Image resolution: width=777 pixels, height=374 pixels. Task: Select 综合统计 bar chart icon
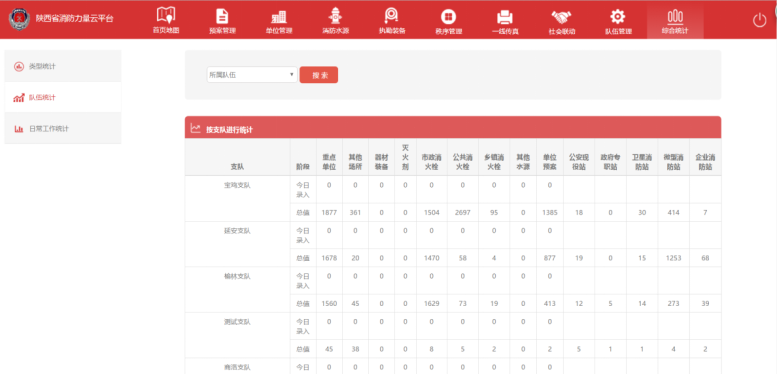675,17
